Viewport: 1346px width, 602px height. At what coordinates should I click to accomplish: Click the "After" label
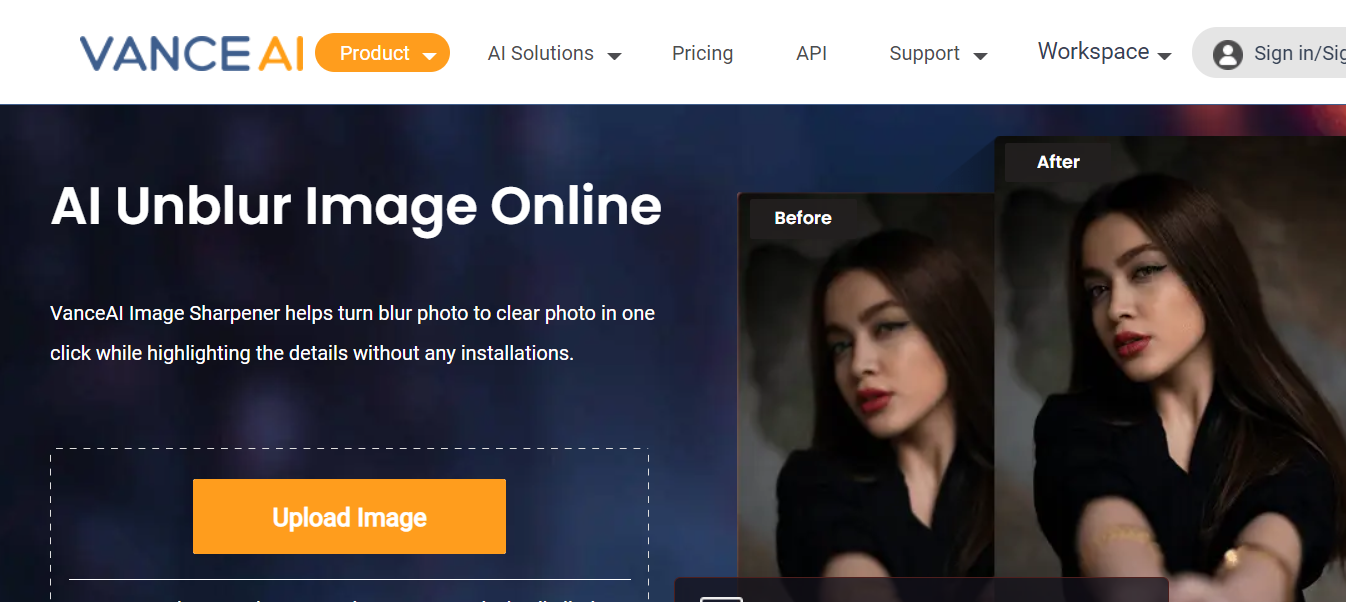[x=1058, y=162]
